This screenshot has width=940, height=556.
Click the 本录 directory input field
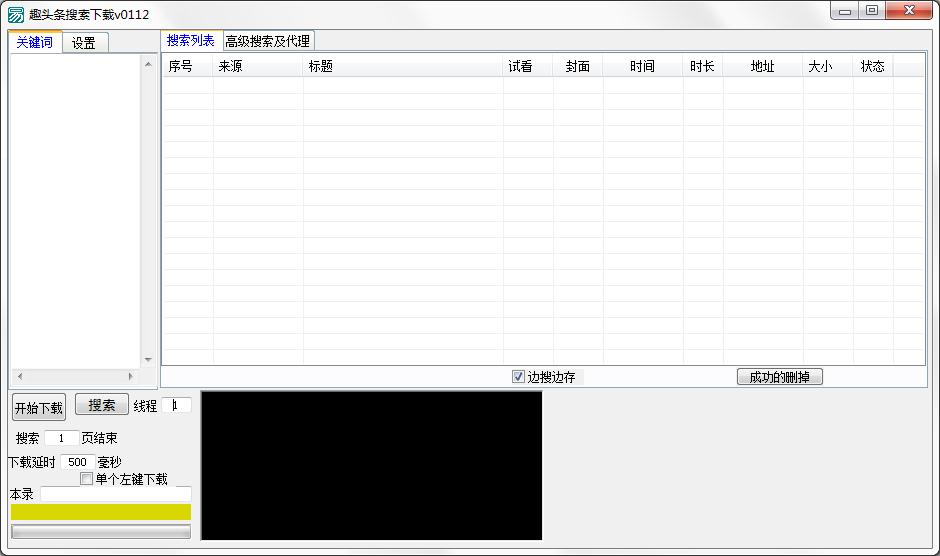pos(116,494)
